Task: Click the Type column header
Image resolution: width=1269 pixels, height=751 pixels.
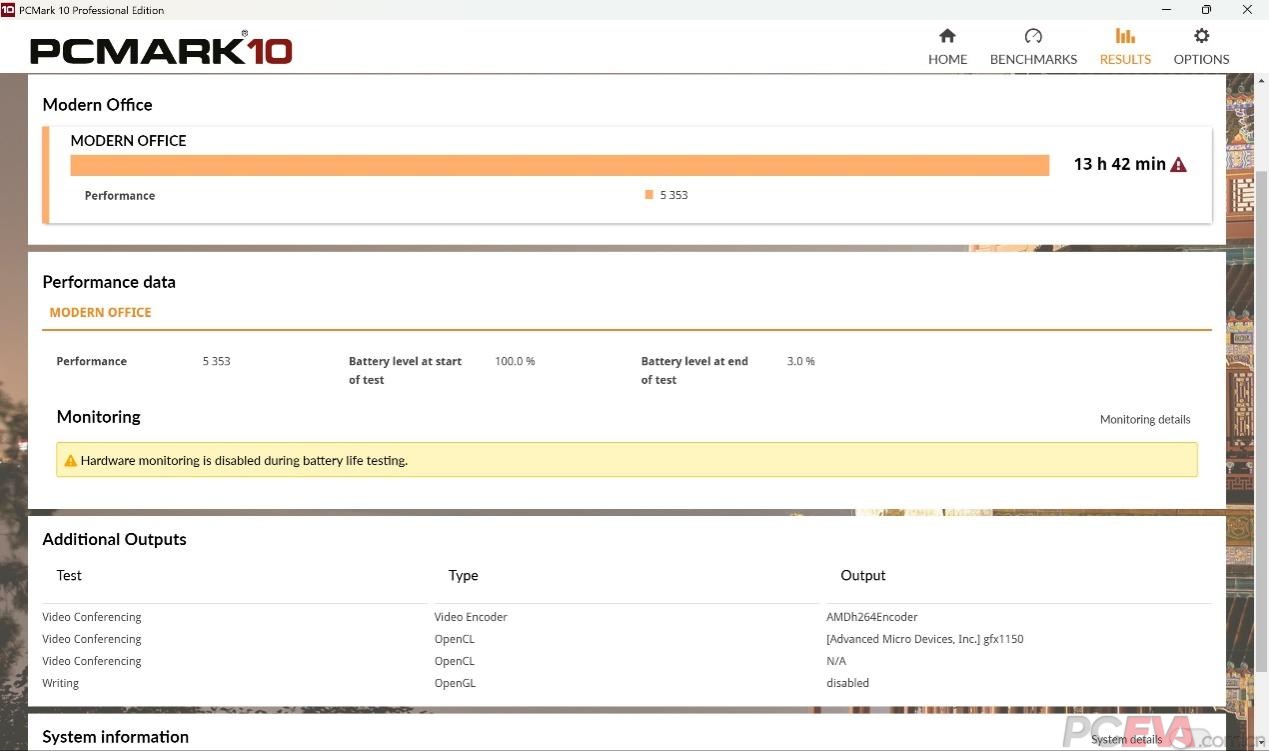Action: click(x=463, y=576)
